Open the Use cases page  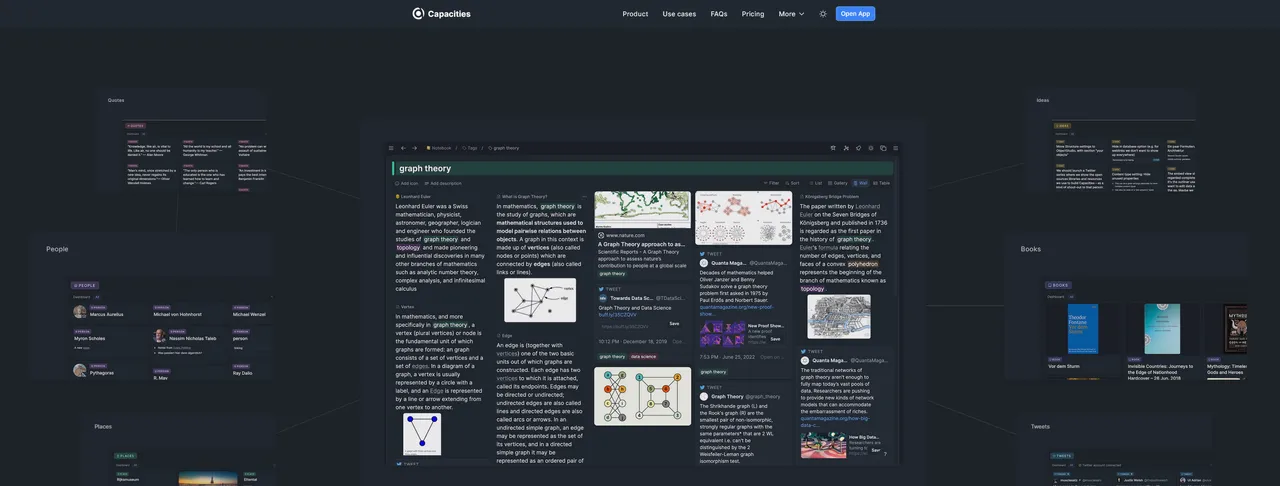[x=679, y=14]
